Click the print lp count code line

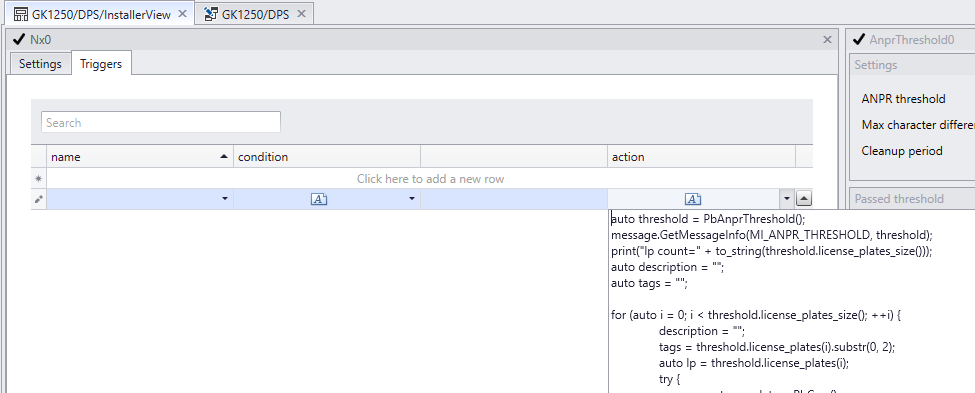coord(772,251)
